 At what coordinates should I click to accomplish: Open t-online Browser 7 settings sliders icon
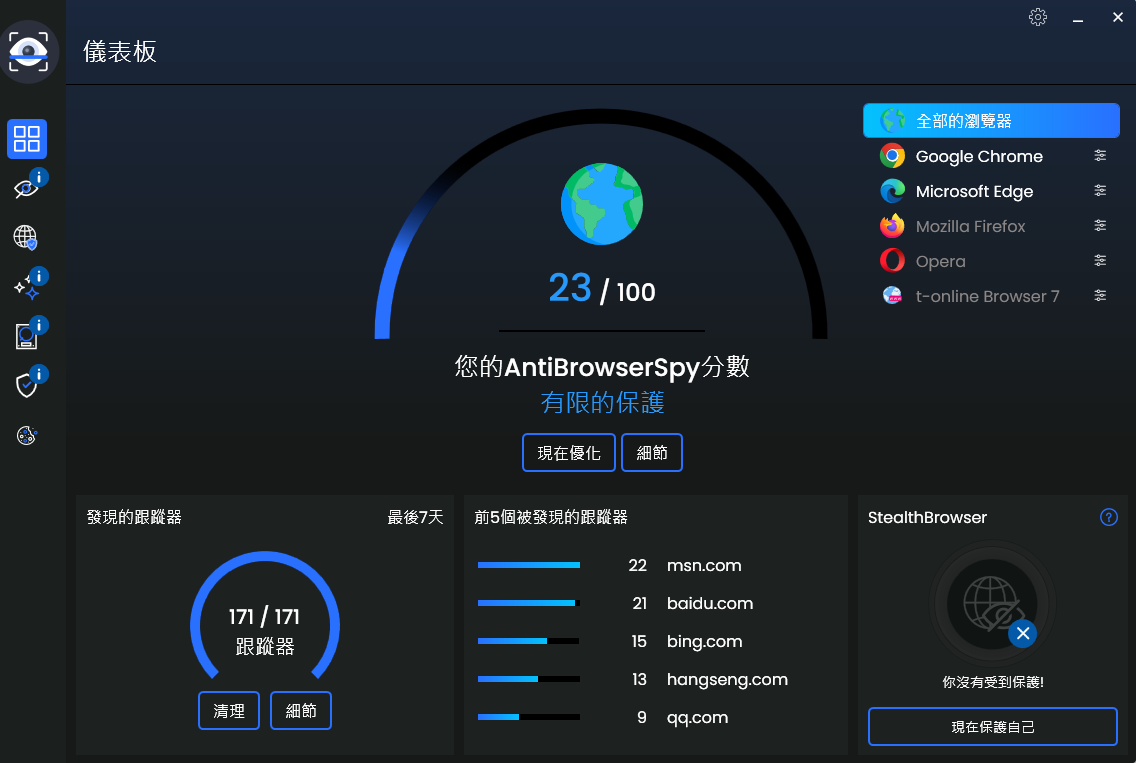point(1100,295)
